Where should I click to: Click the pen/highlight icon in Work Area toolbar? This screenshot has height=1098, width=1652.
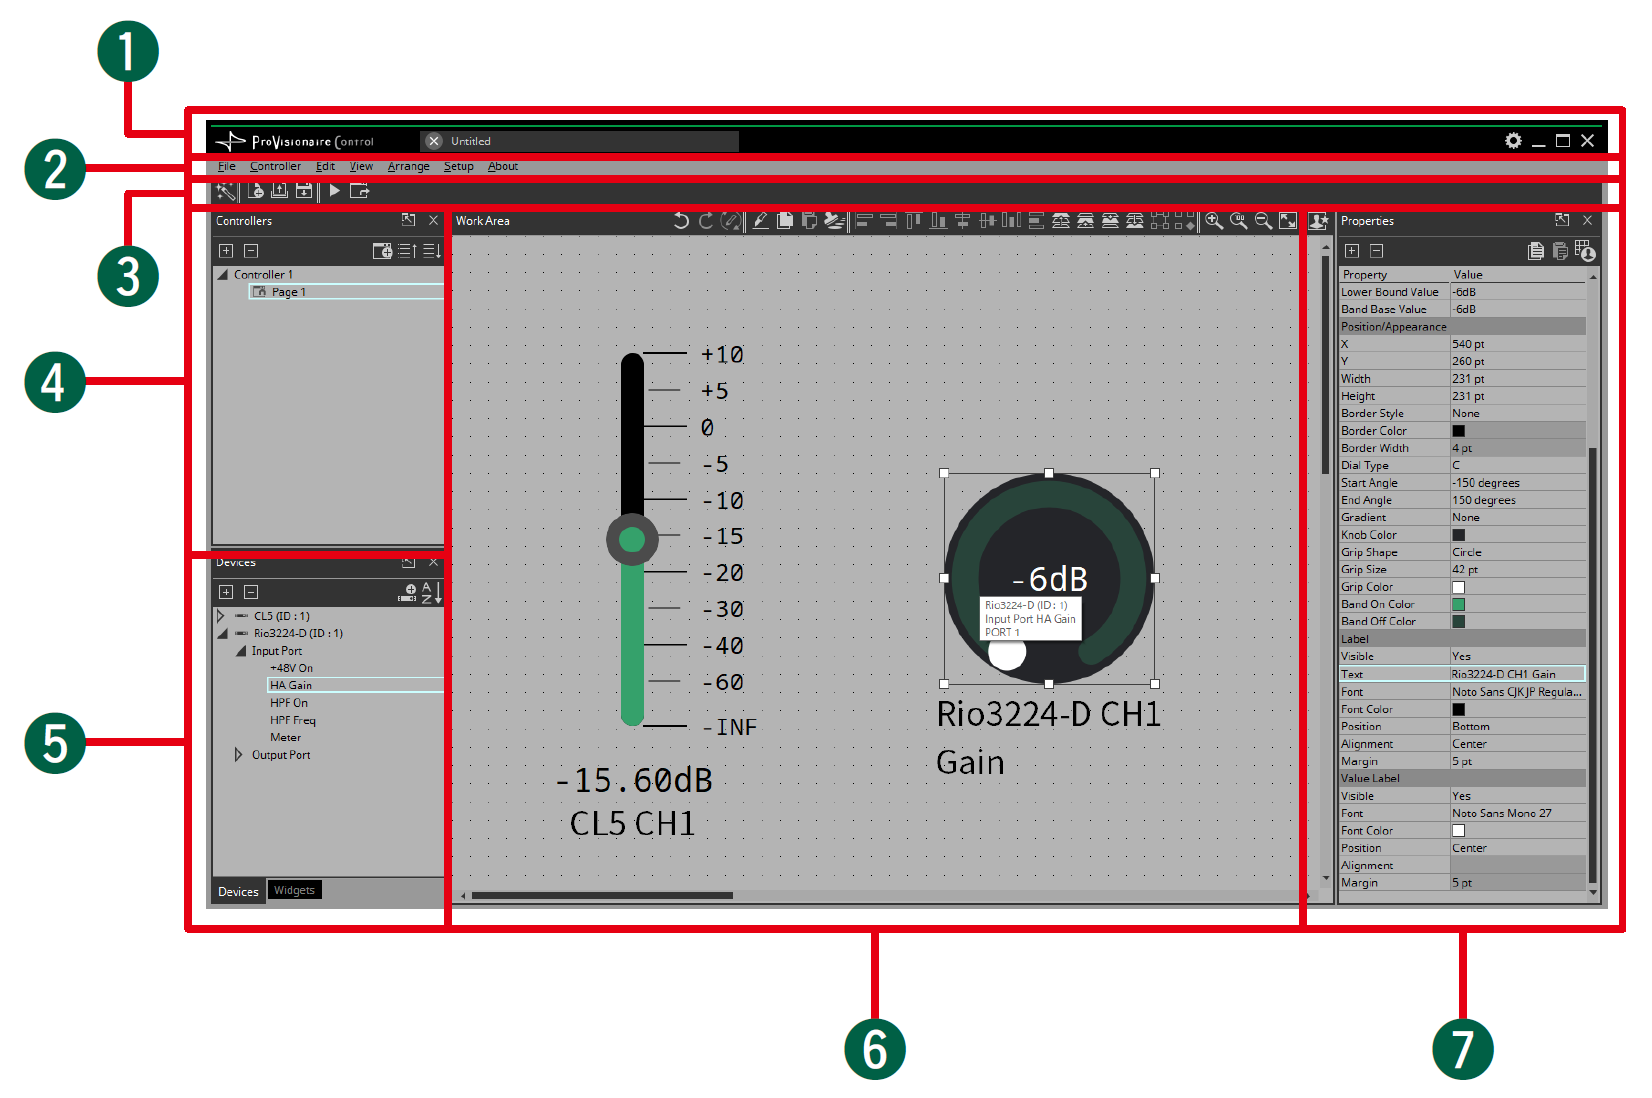coord(761,221)
